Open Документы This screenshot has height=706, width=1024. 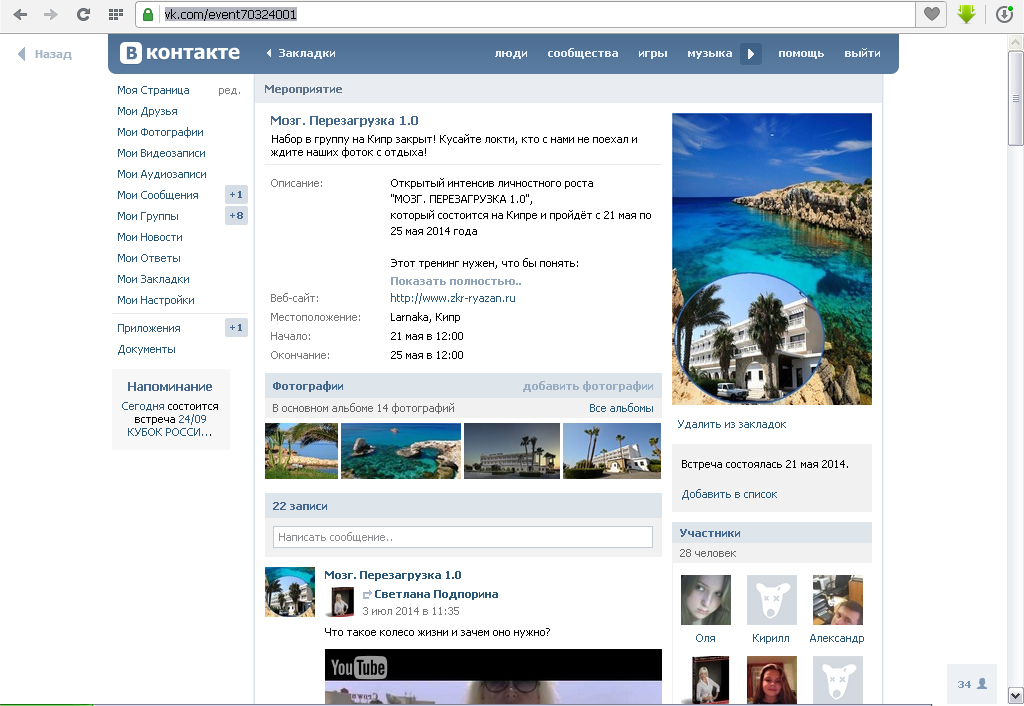147,349
